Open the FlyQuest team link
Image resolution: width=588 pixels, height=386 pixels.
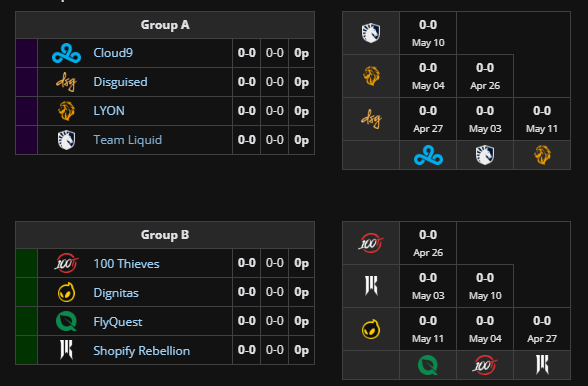[118, 322]
